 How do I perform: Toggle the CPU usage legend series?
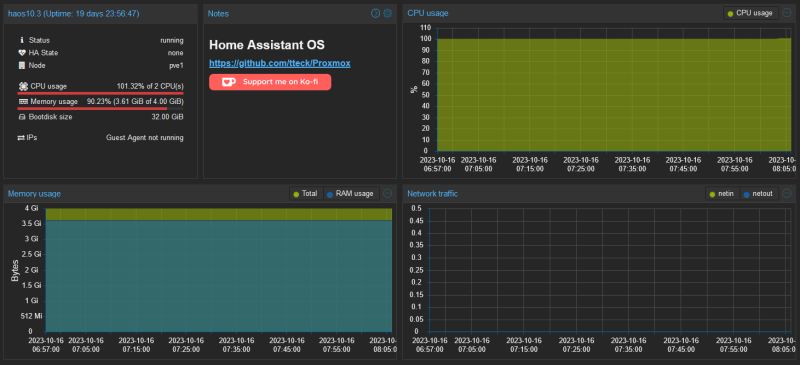coord(751,13)
